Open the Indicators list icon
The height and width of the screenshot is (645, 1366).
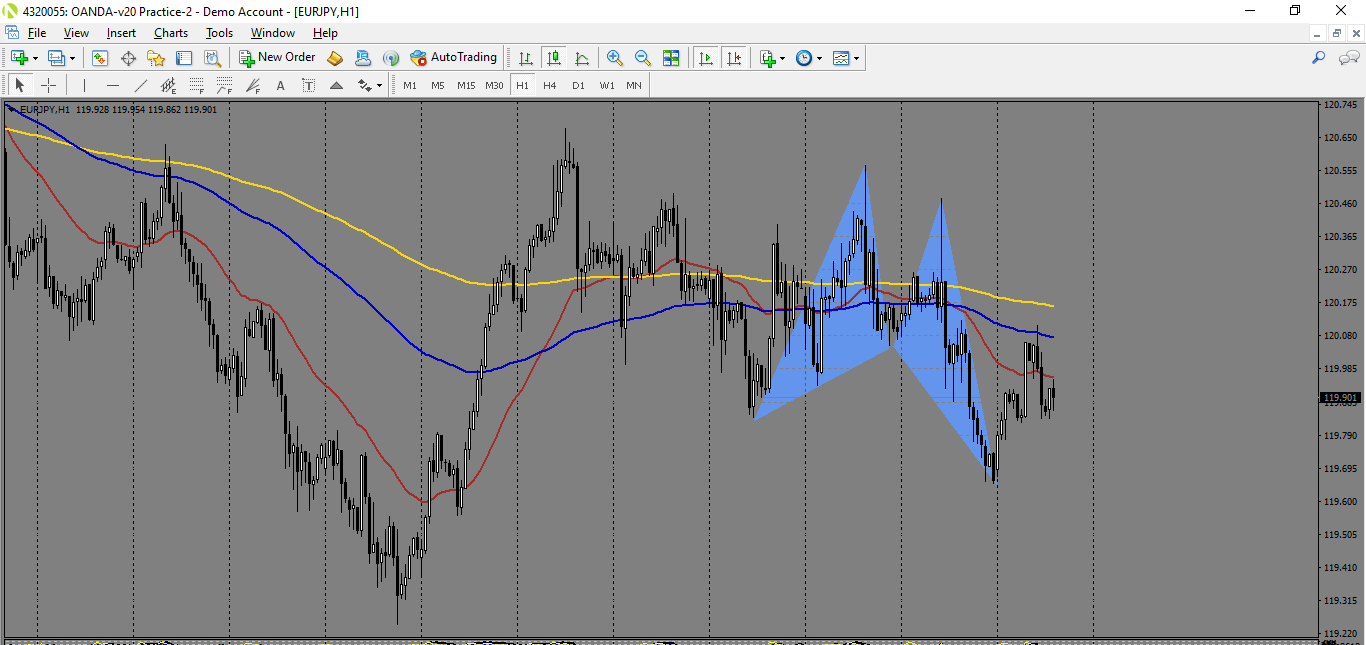coord(767,58)
